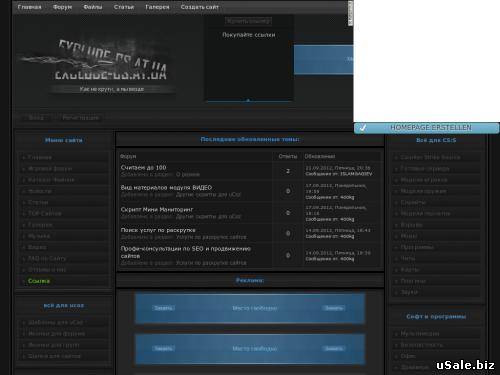Select Плагины in the right CS:S menu
Image resolution: width=500 pixels, height=375 pixels.
point(413,281)
